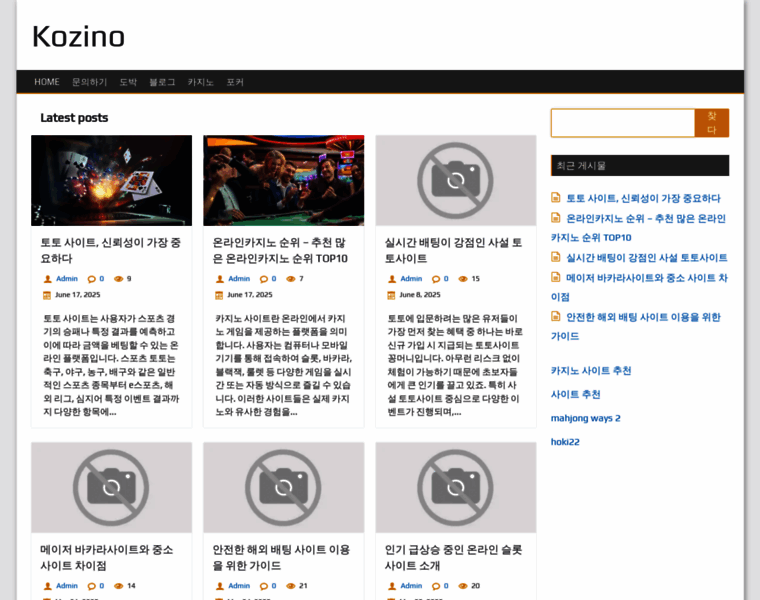This screenshot has width=760, height=600.
Task: Click calendar icon on 온라인카지노 순위 post
Action: pos(219,295)
